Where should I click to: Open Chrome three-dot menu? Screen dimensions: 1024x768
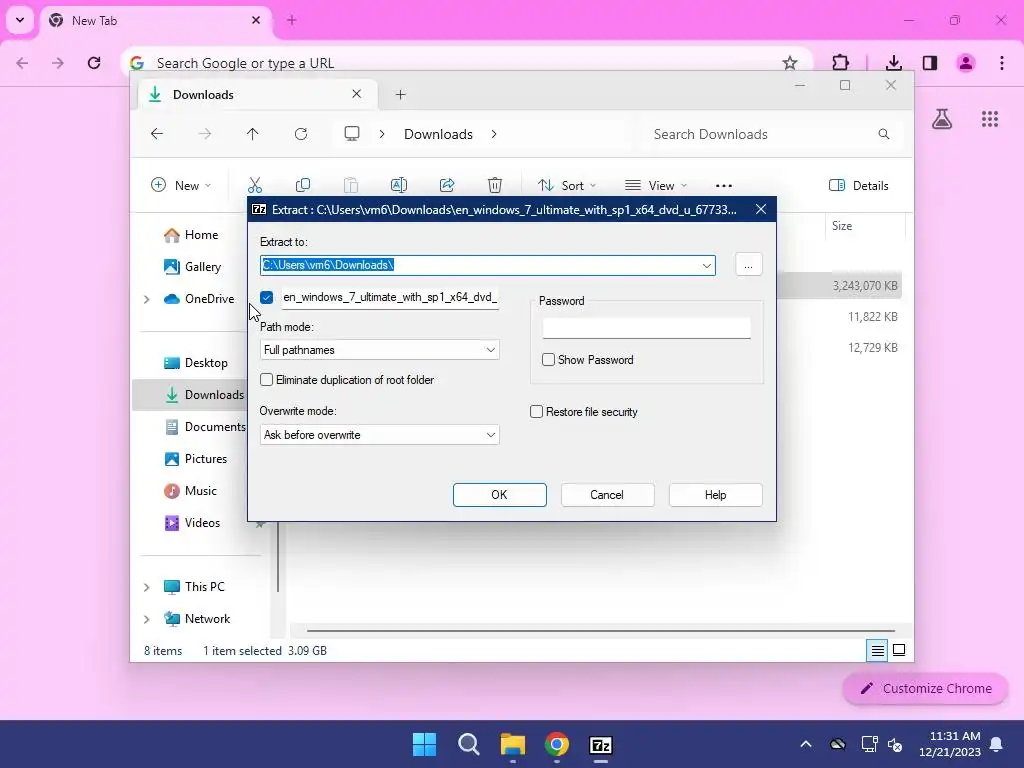[x=1002, y=63]
